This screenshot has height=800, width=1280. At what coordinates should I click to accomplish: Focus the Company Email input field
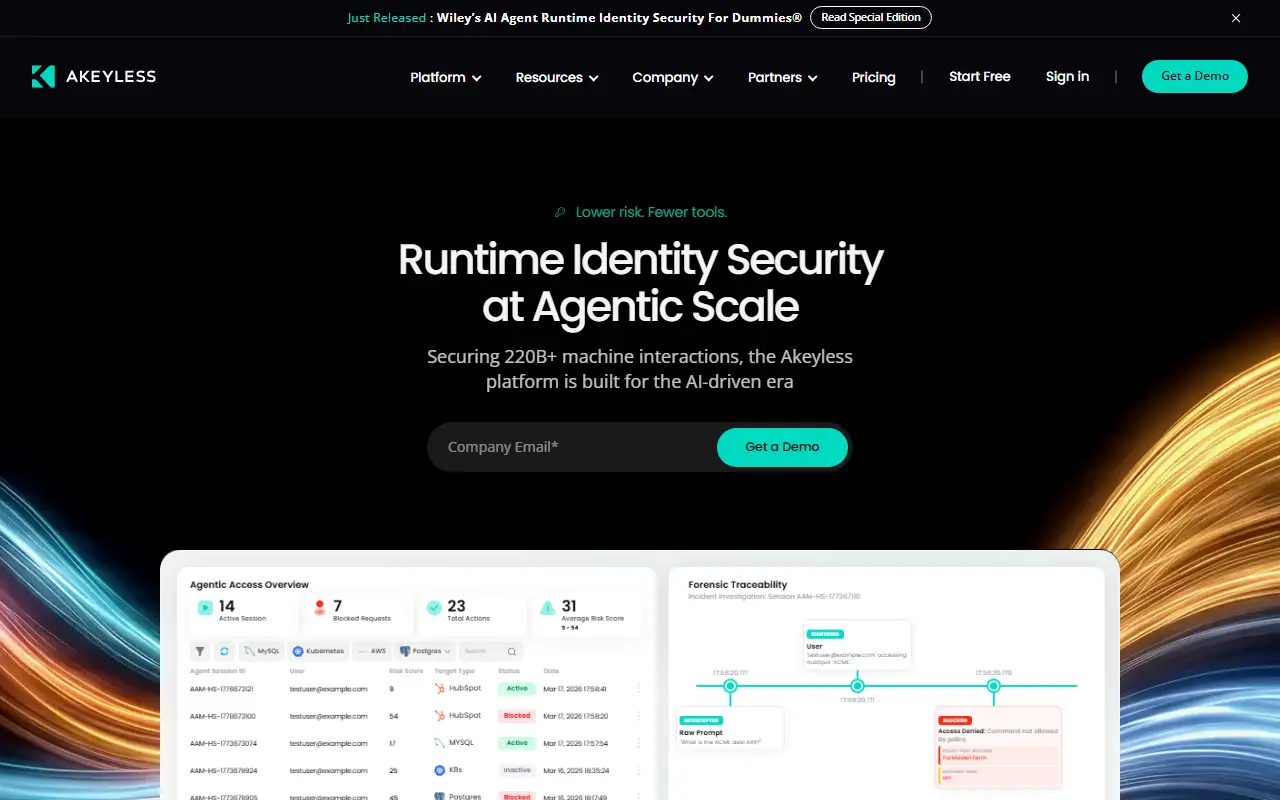(x=572, y=447)
